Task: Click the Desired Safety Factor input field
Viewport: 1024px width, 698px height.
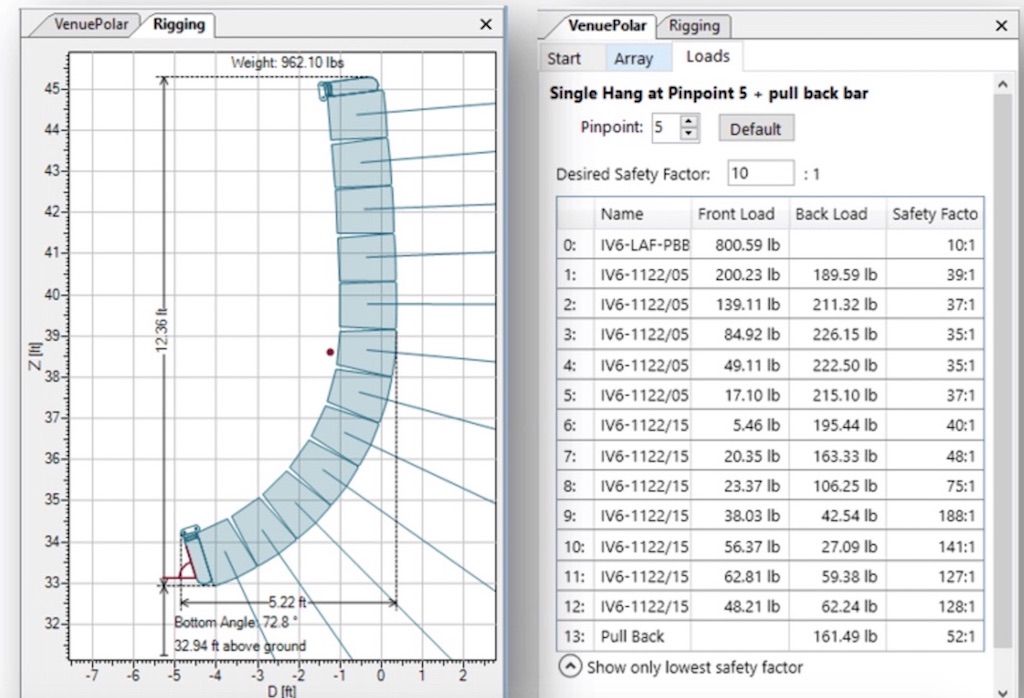Action: point(760,173)
